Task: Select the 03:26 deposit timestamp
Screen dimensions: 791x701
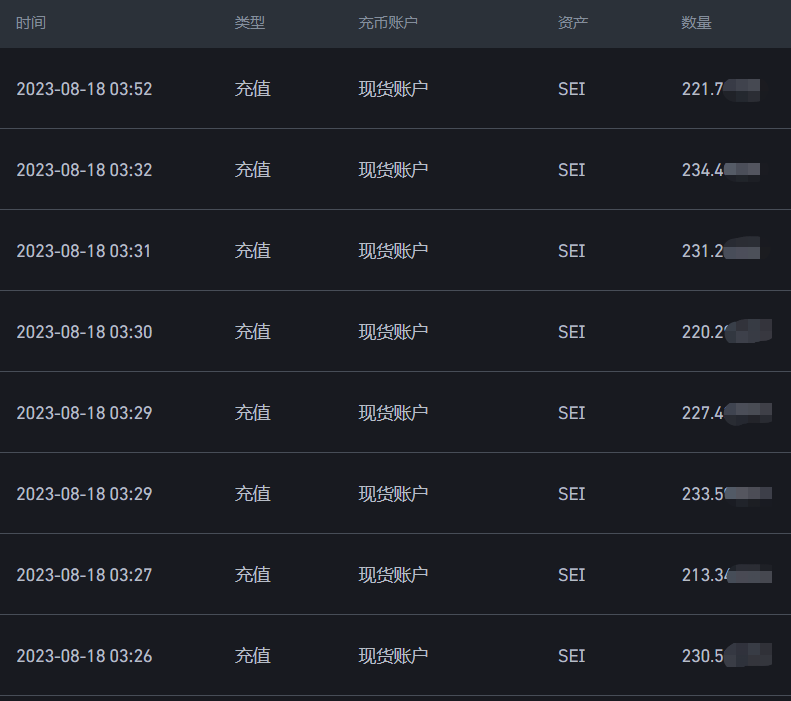Action: (84, 656)
